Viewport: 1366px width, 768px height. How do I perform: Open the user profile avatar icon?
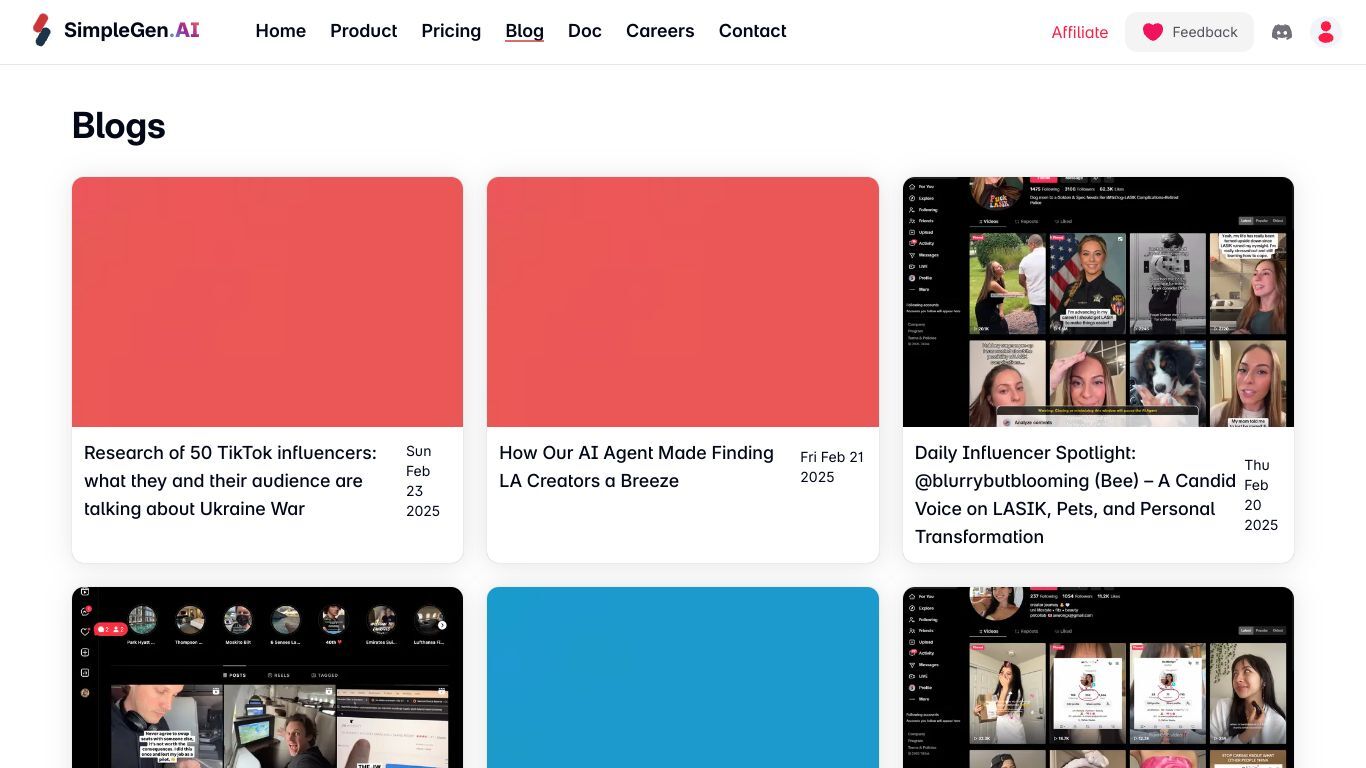point(1326,32)
